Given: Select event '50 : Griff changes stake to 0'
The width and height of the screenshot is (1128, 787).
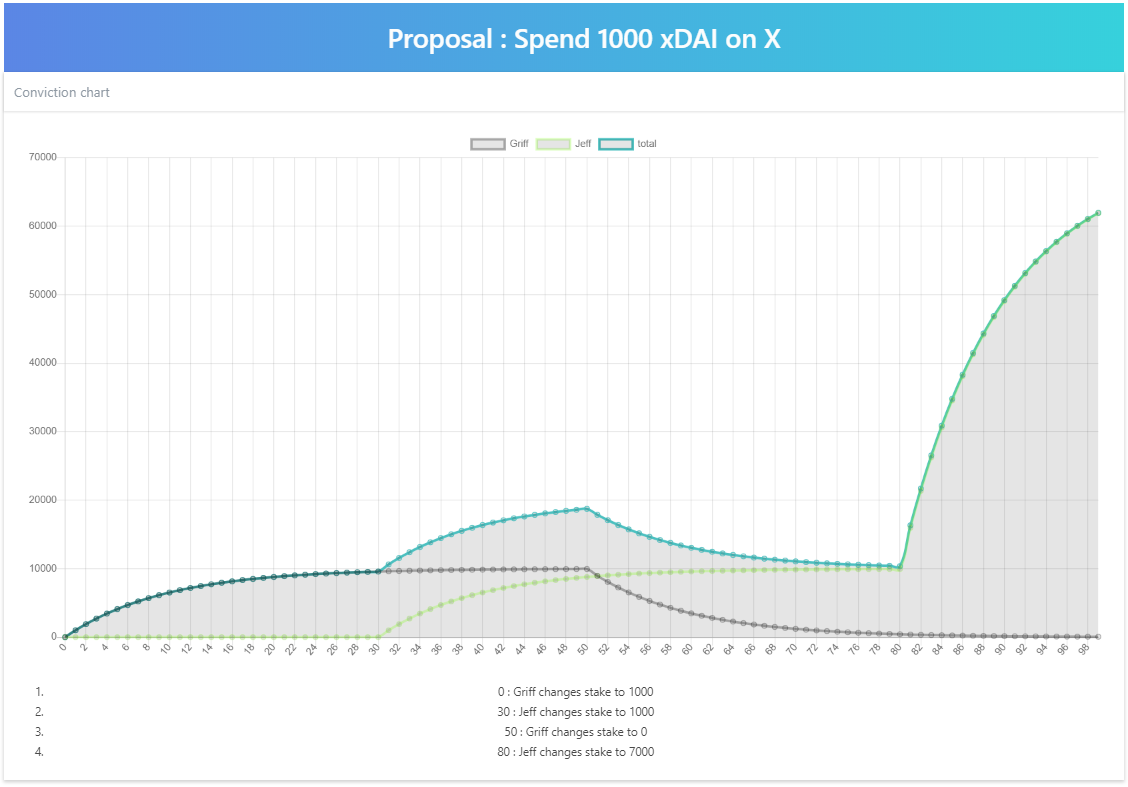Looking at the screenshot, I should [x=575, y=732].
